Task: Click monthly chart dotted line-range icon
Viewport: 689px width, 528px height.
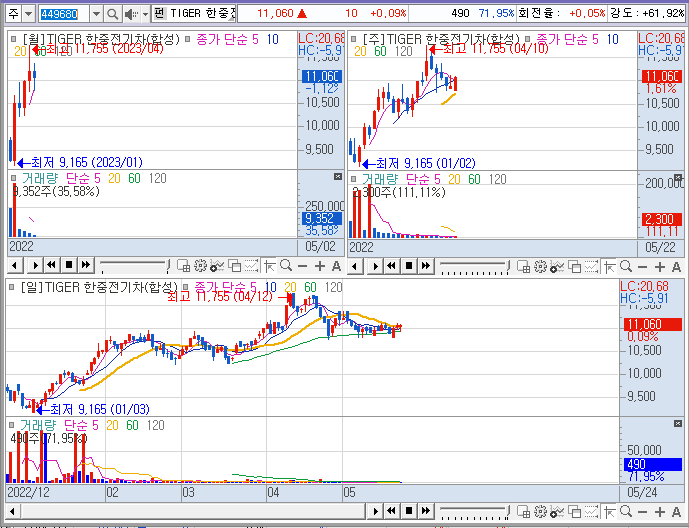Action: pos(251,265)
